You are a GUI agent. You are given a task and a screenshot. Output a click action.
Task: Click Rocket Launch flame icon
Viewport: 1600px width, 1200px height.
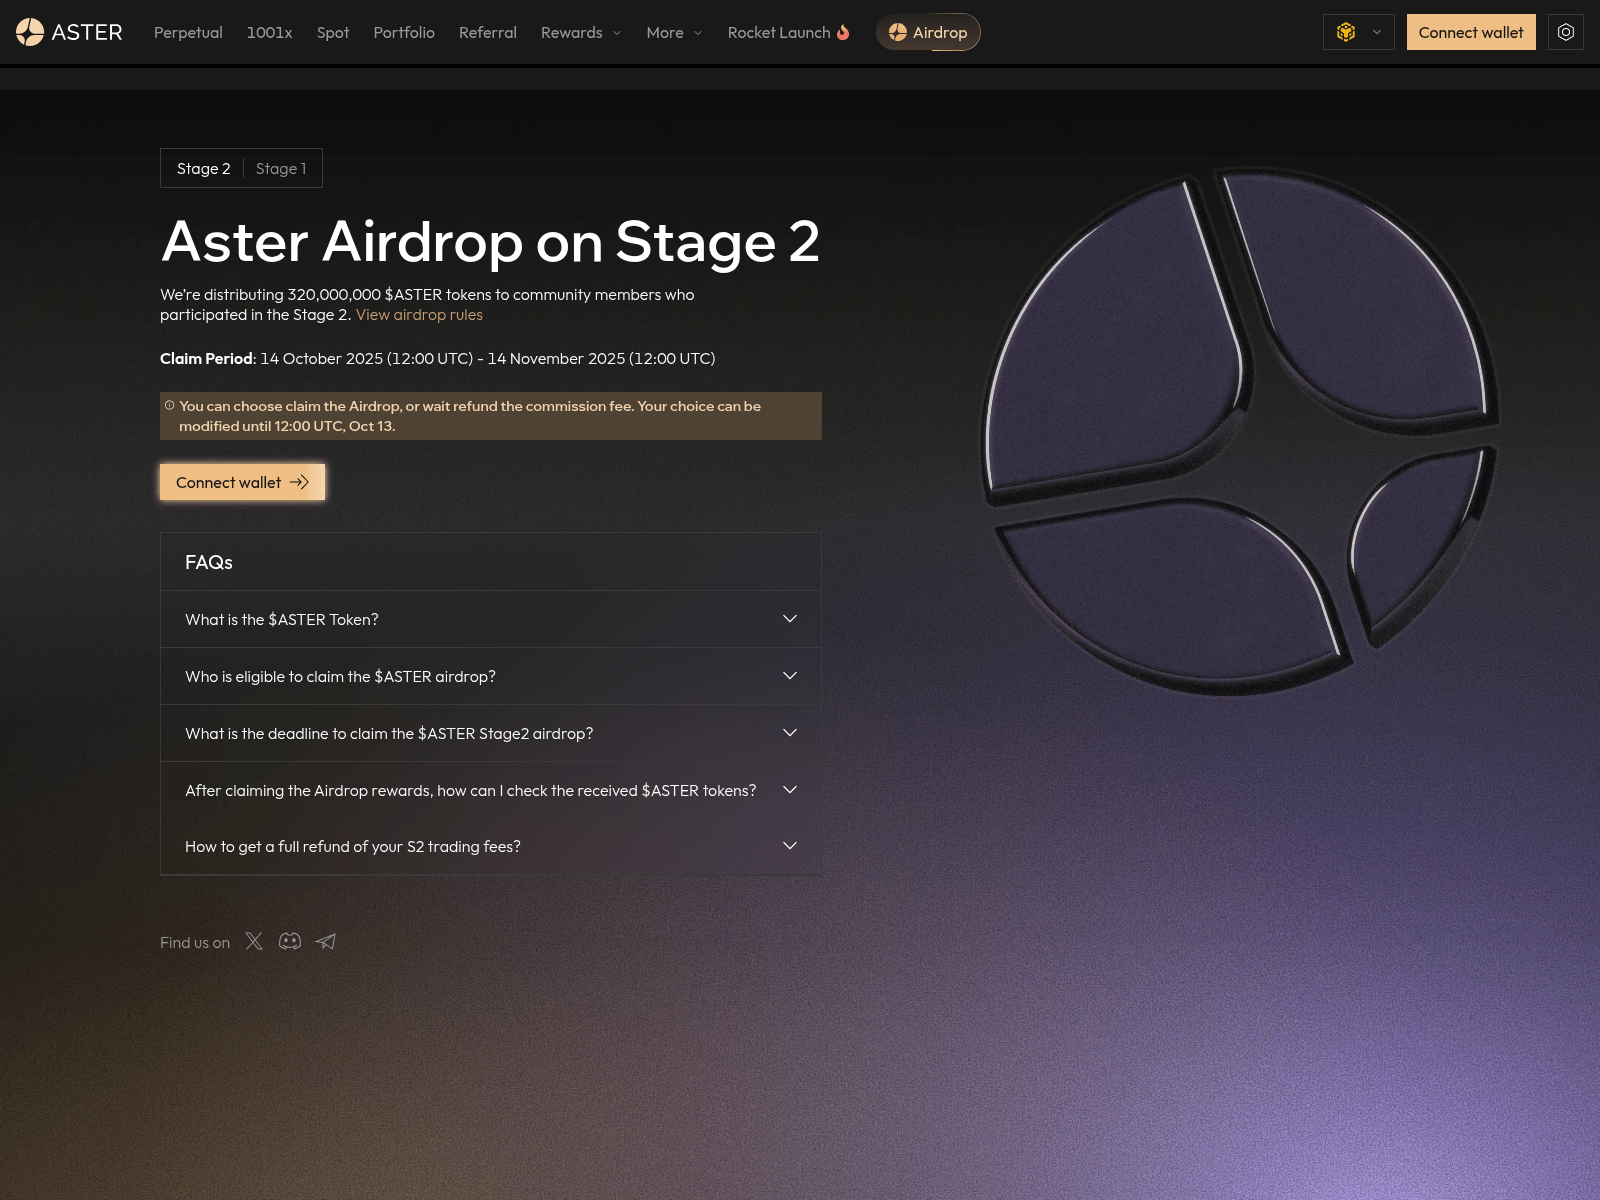point(843,32)
